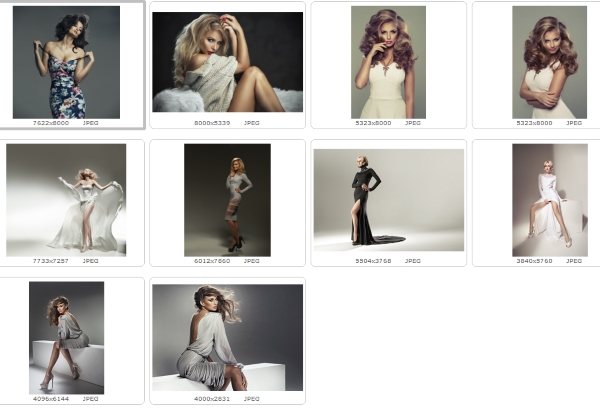Click the JPEG label beside 8000x5339
This screenshot has height=409, width=600.
(x=251, y=122)
